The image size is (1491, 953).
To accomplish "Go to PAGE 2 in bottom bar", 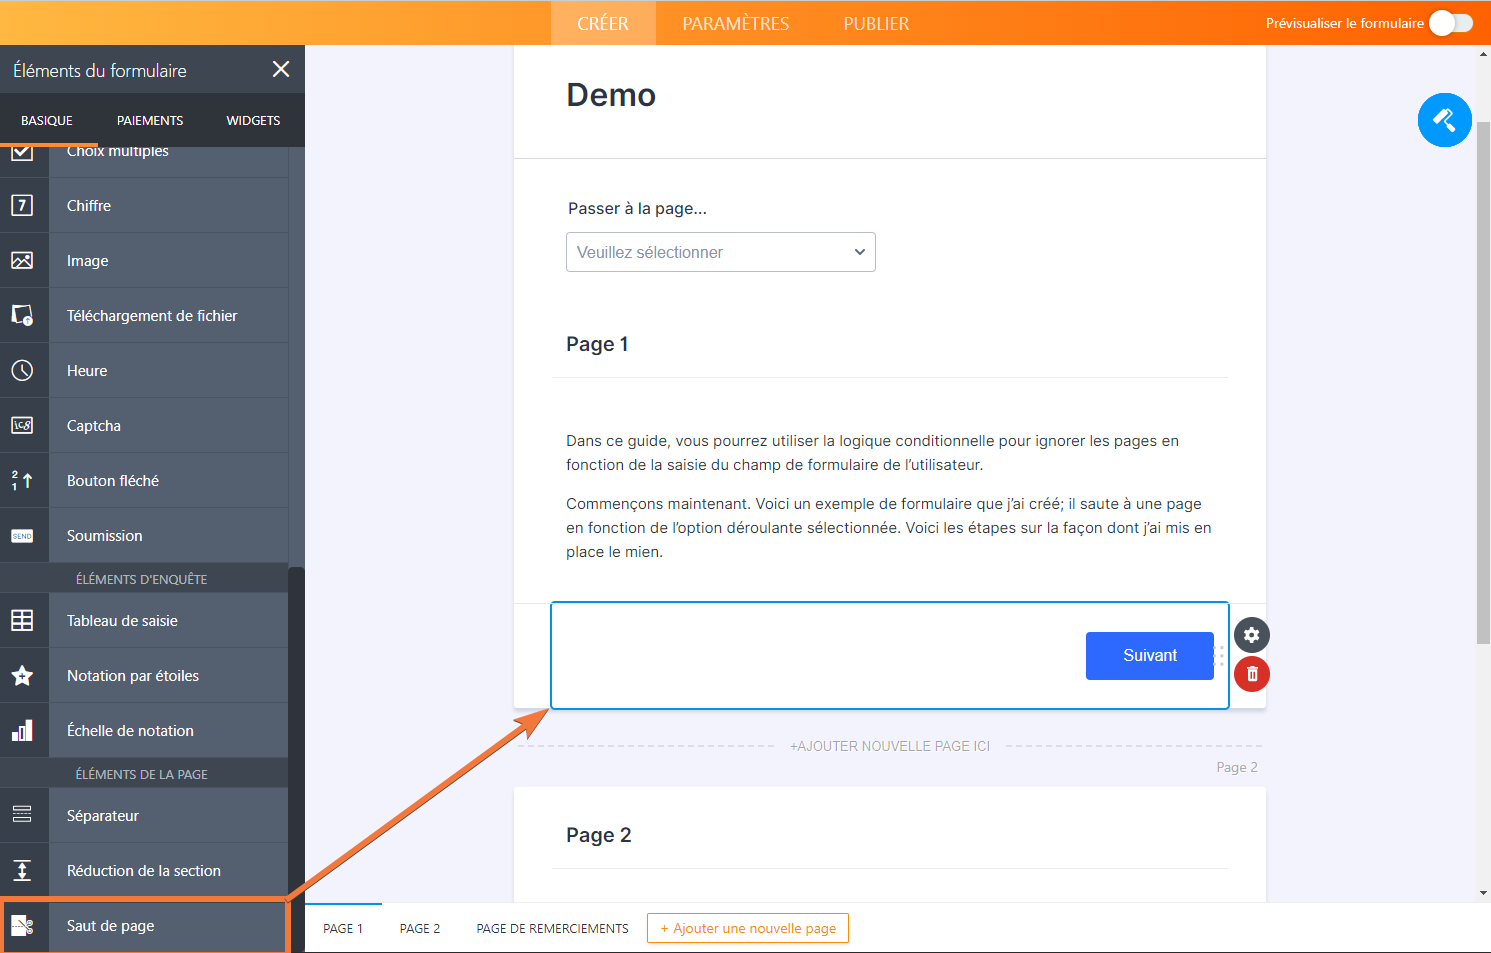I will [x=419, y=928].
